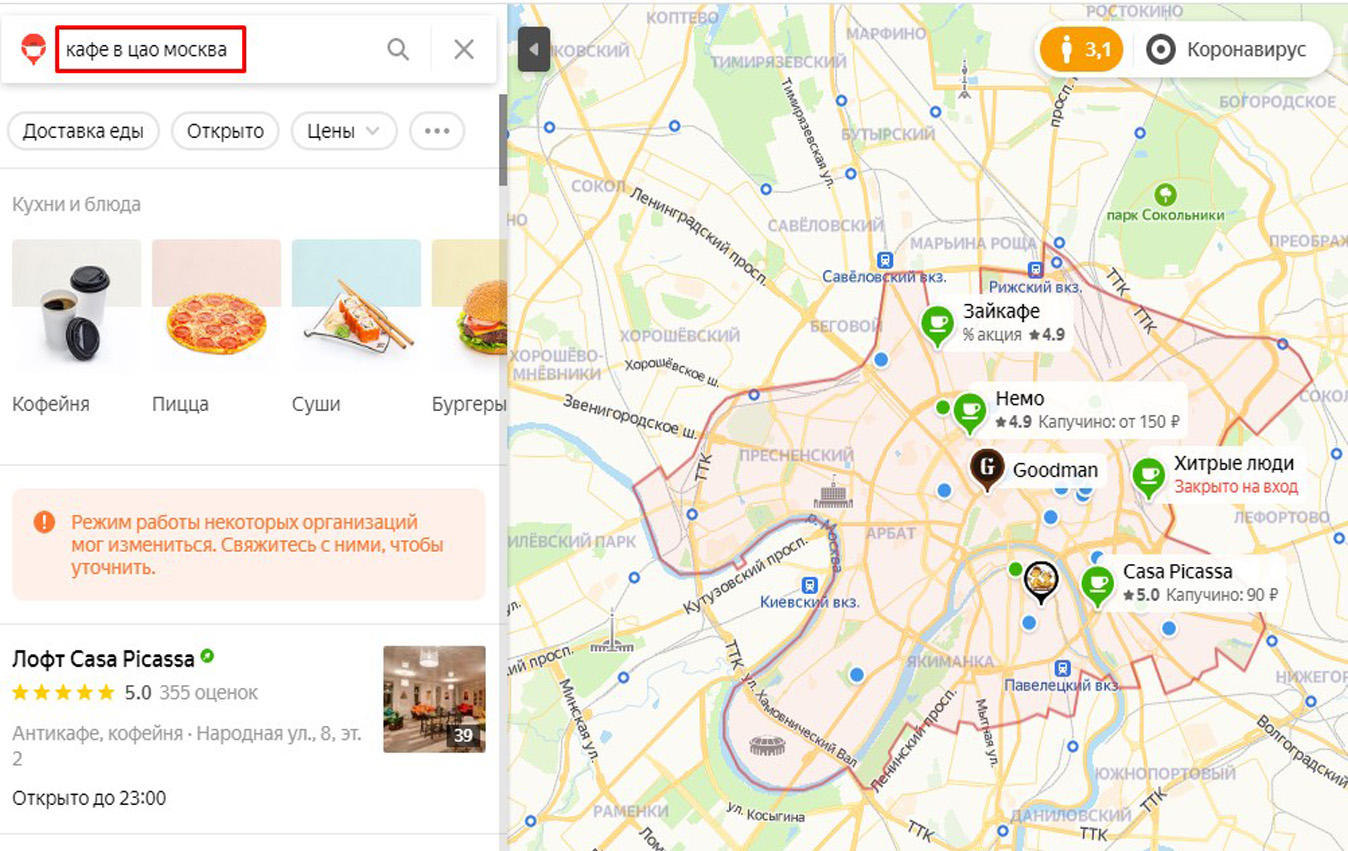Select the Goodman restaurant marker
This screenshot has width=1348, height=851.
[x=987, y=469]
